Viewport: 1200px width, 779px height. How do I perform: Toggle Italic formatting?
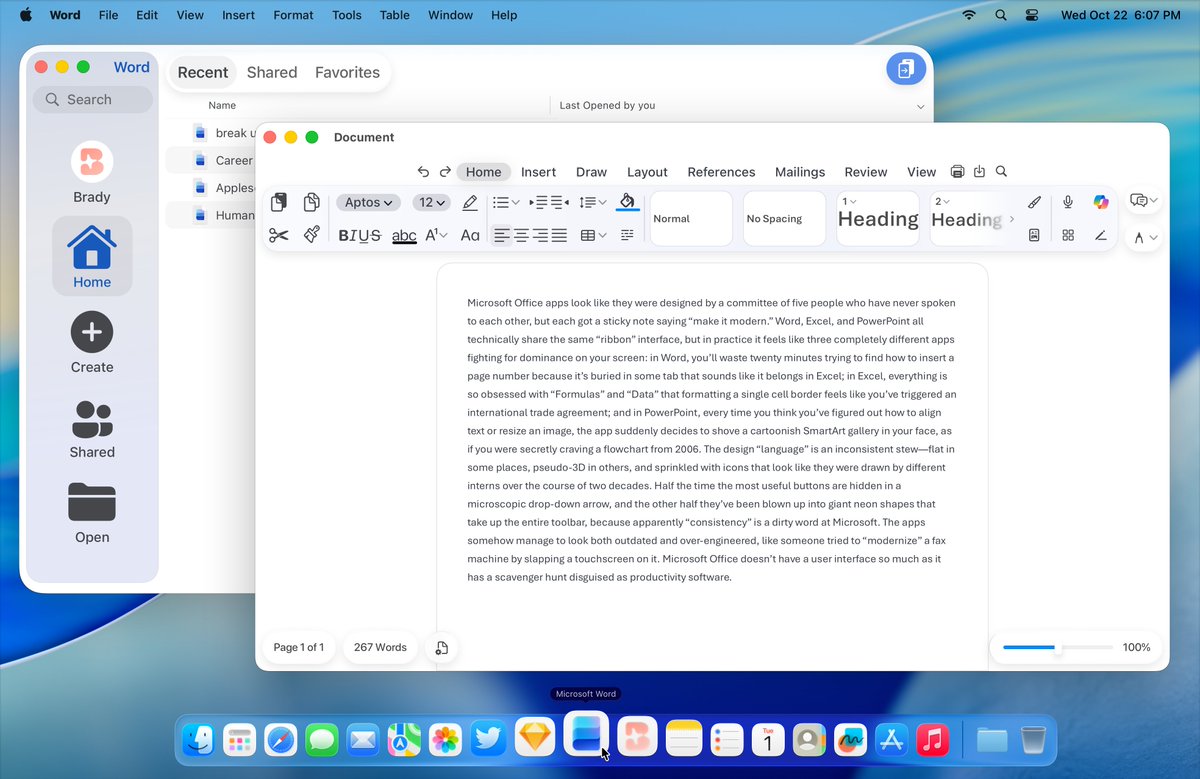pyautogui.click(x=353, y=236)
